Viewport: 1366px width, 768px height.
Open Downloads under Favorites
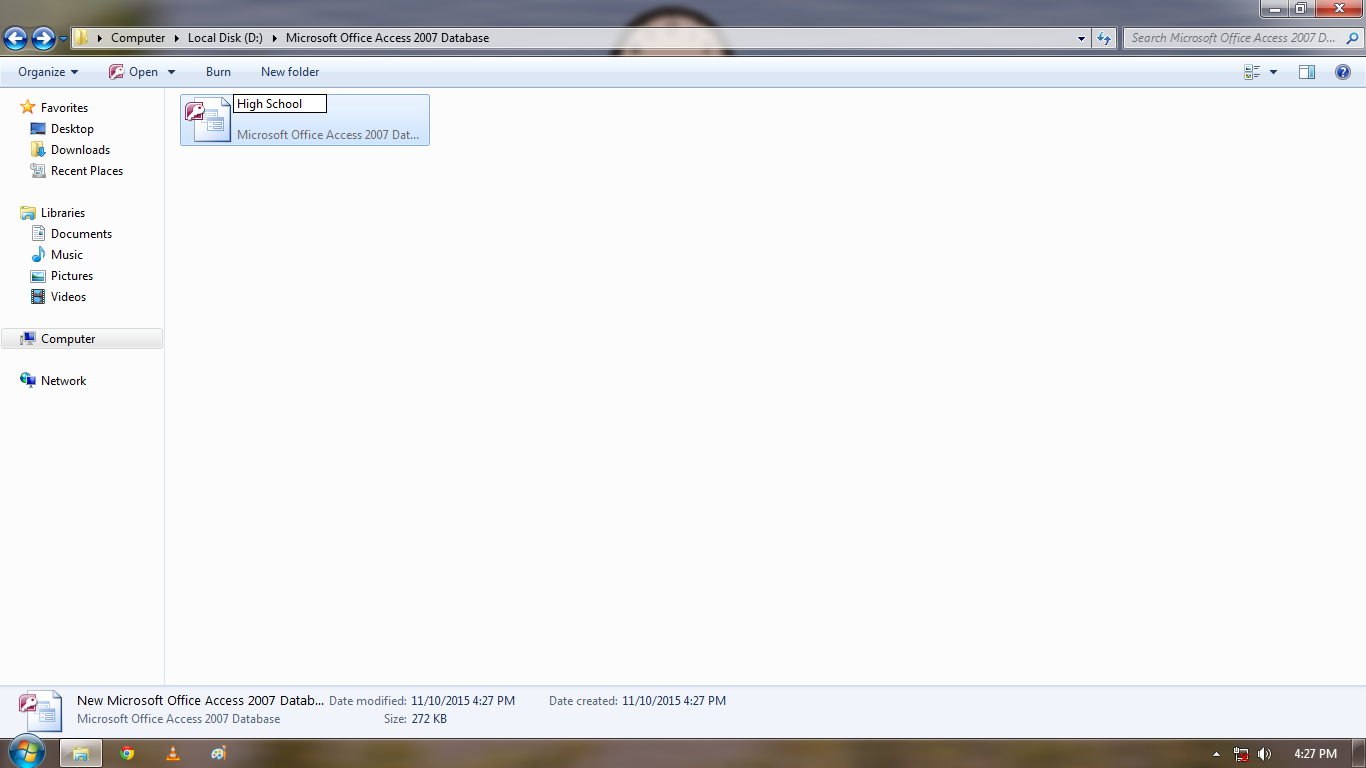80,150
